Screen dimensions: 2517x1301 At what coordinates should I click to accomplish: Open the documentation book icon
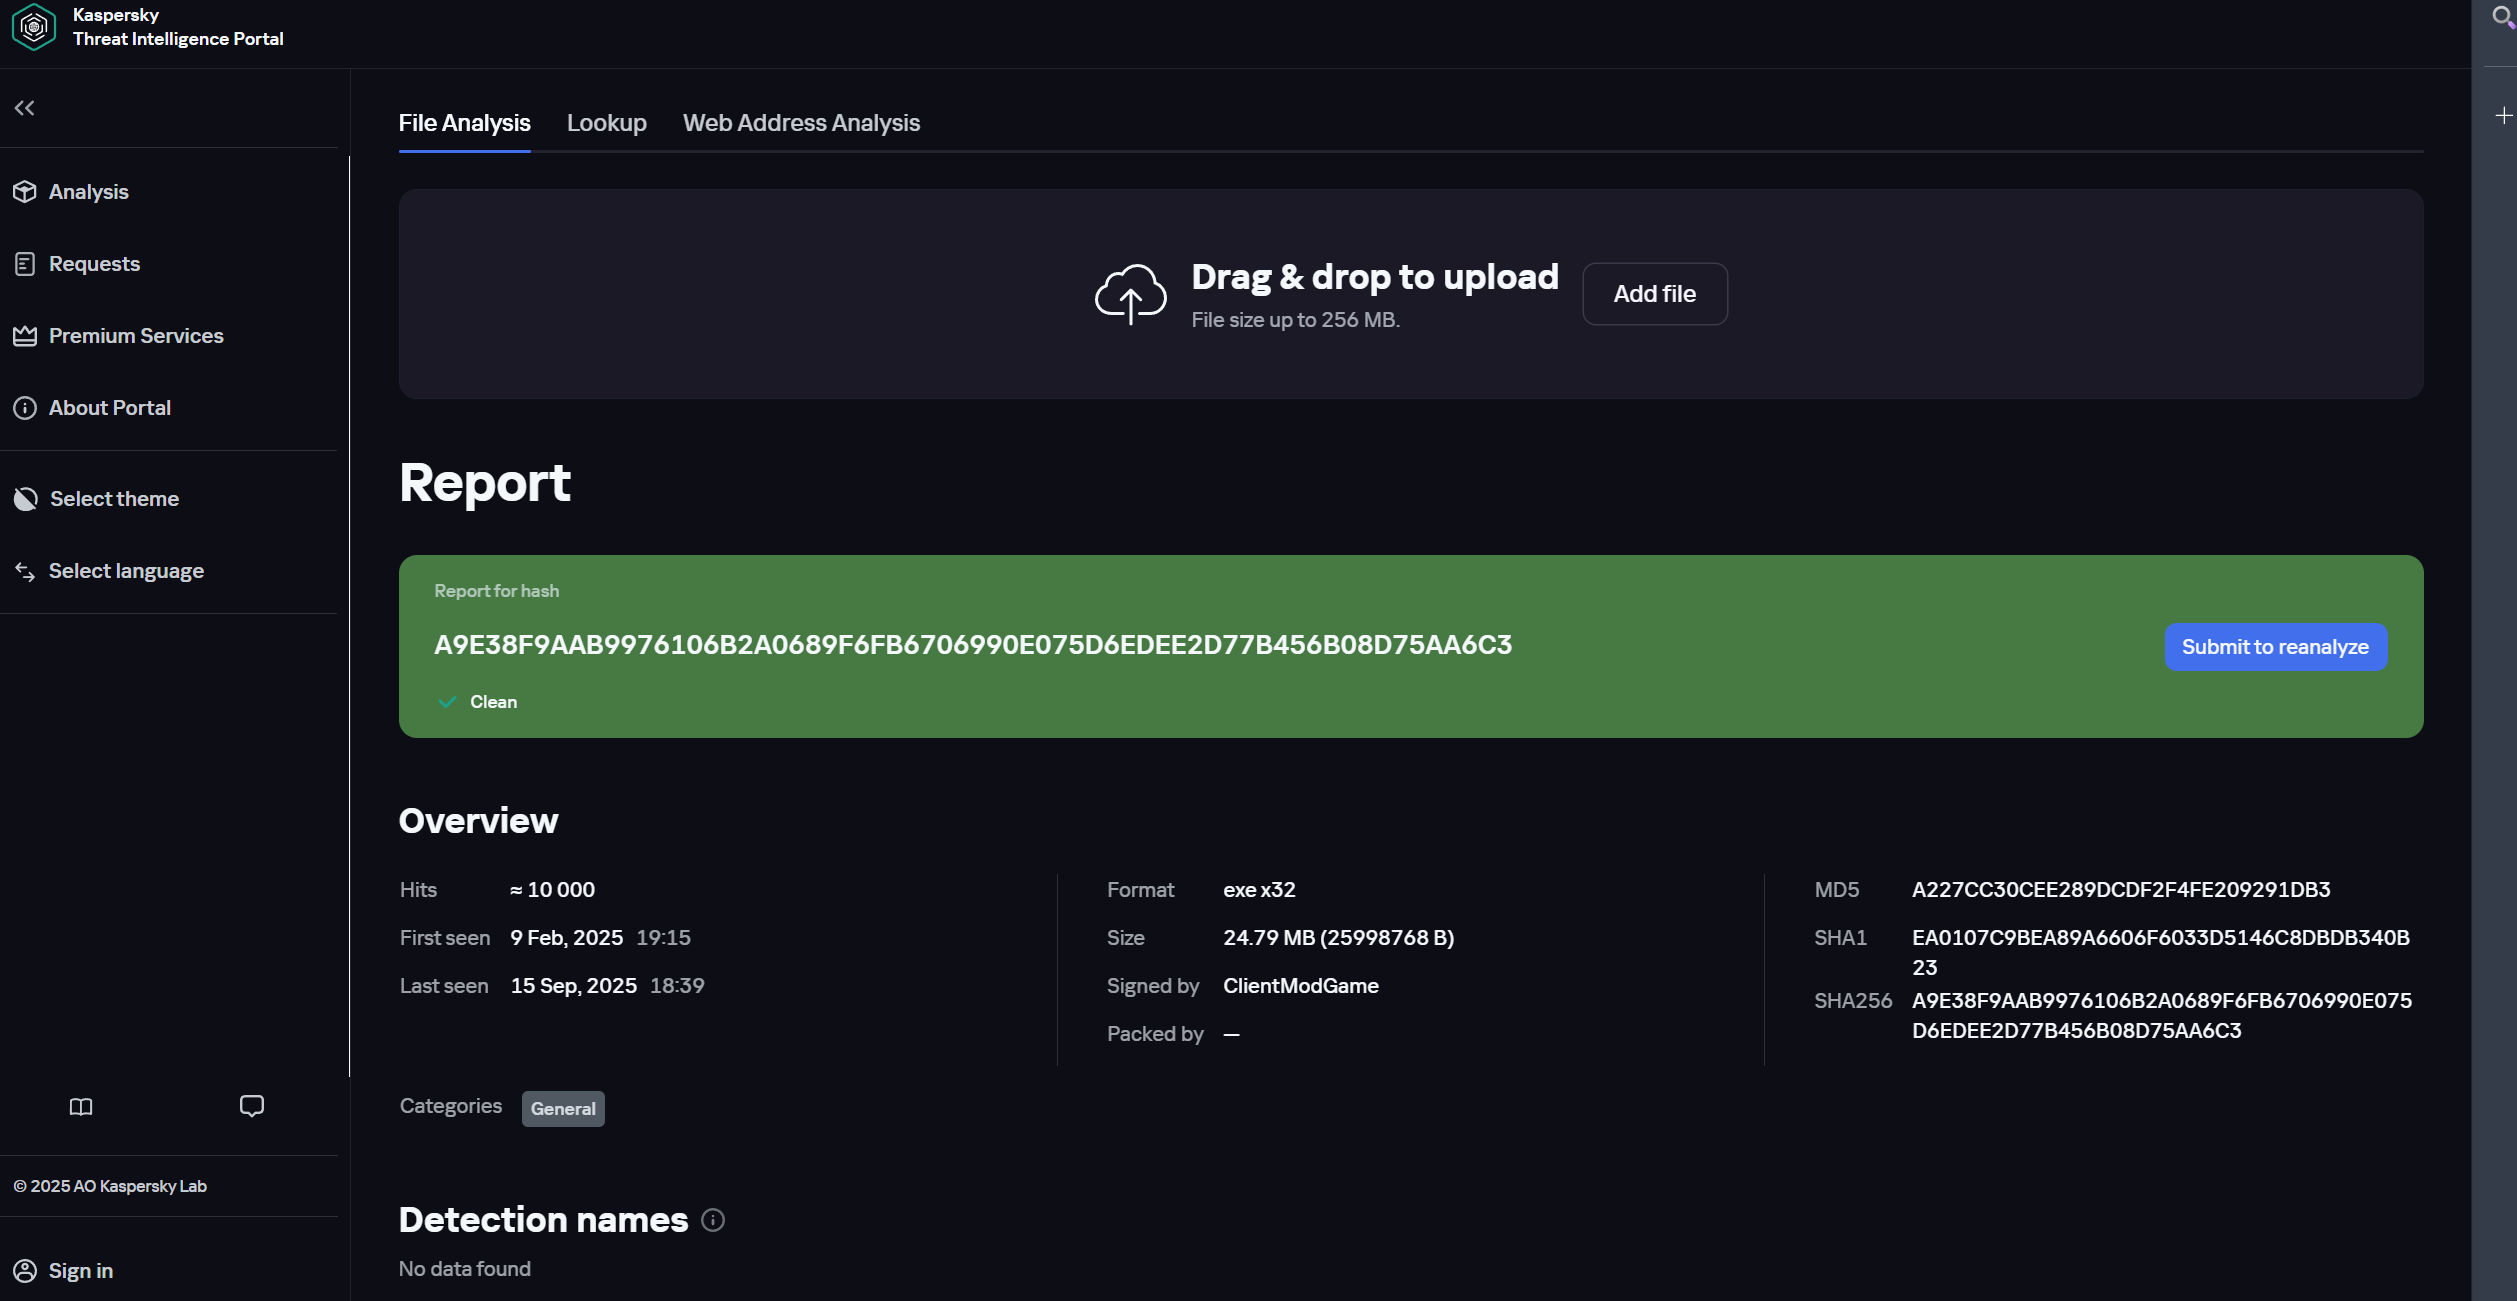click(81, 1106)
